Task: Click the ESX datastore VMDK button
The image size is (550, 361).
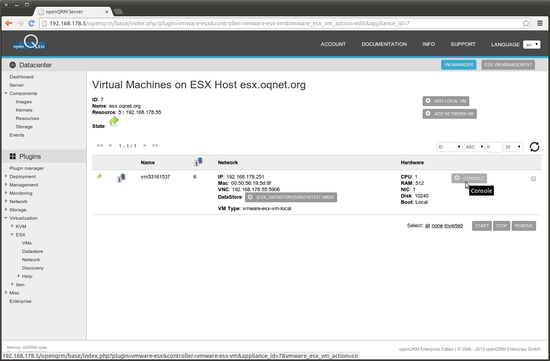Action: (291, 197)
